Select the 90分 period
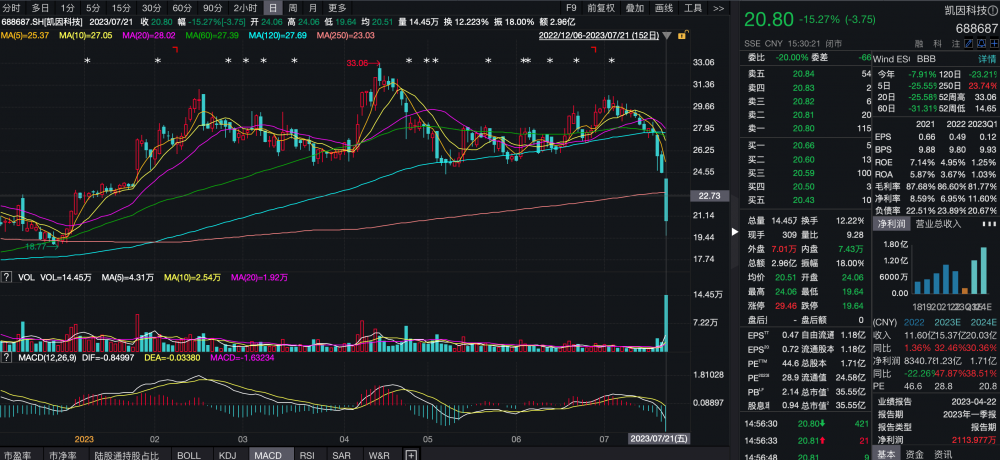Image resolution: width=1000 pixels, height=460 pixels. tap(213, 8)
